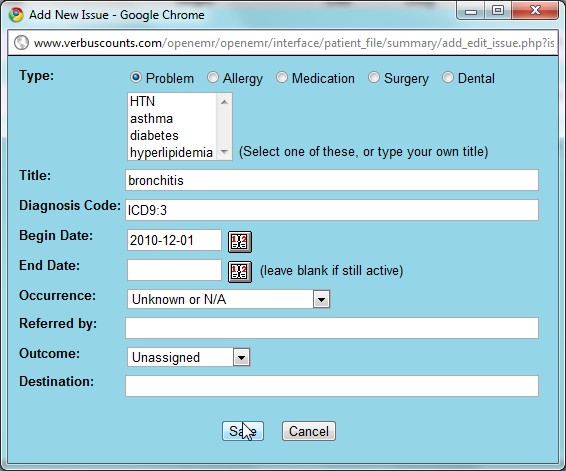Image resolution: width=566 pixels, height=471 pixels.
Task: Select the Surgery radio option
Action: point(374,78)
